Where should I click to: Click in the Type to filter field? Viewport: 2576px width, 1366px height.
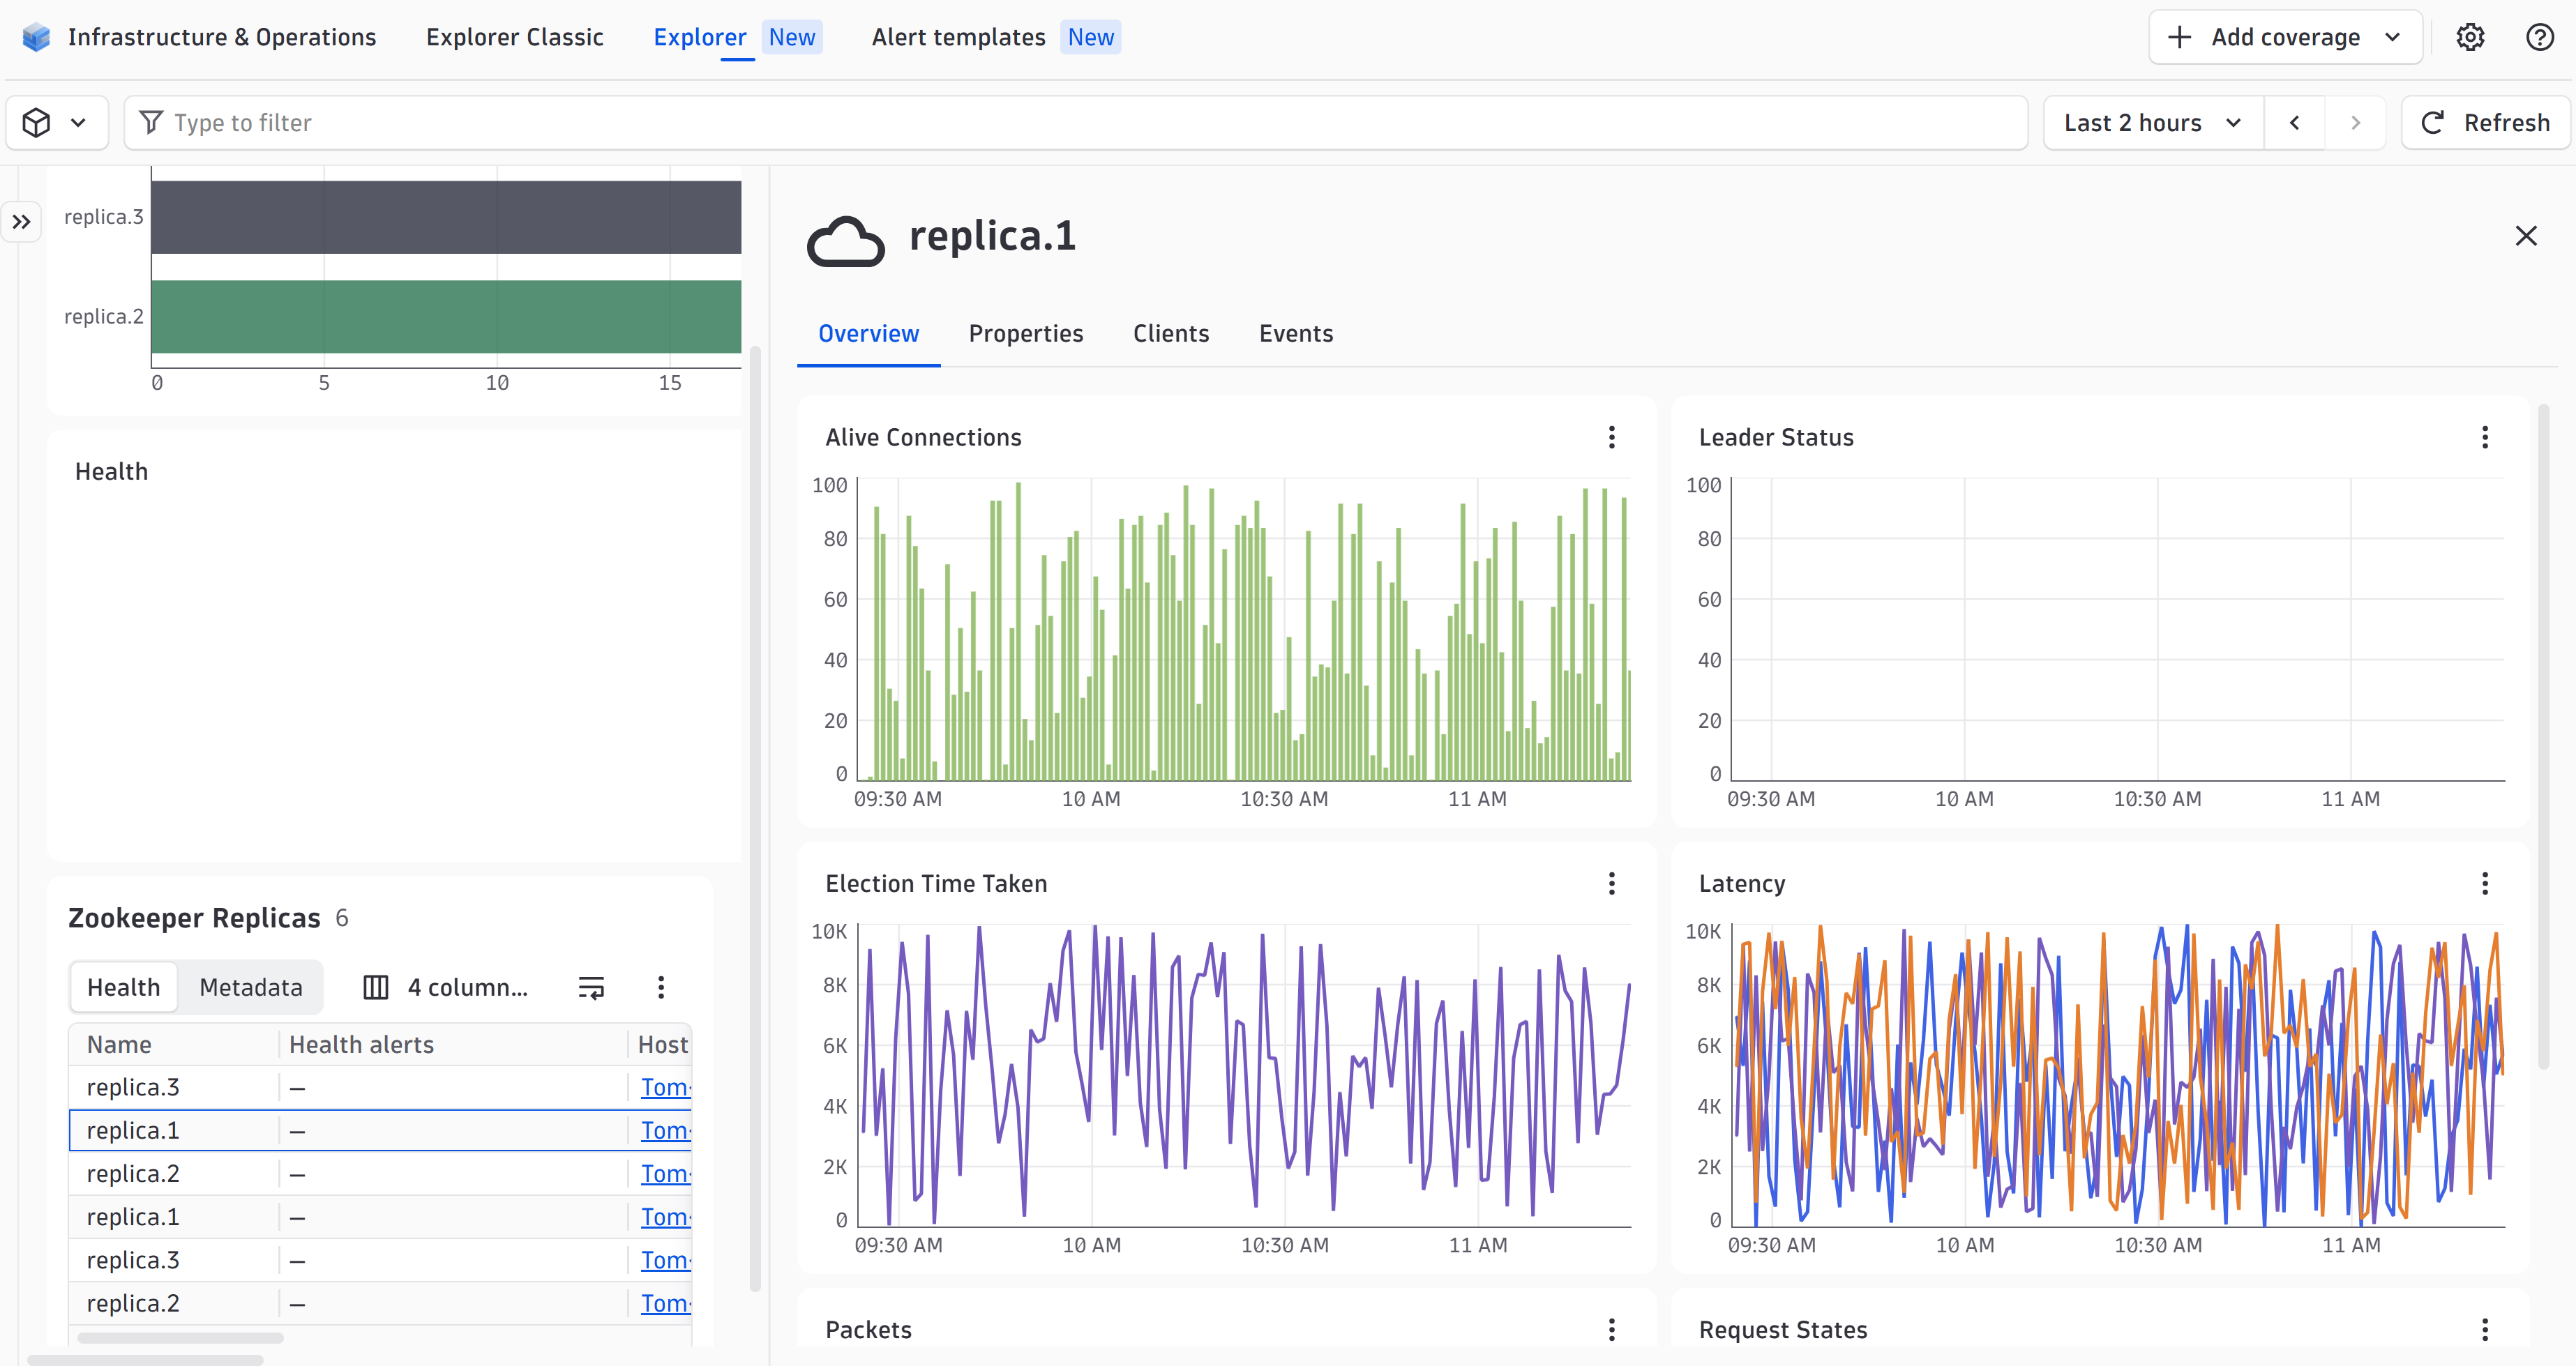1076,123
